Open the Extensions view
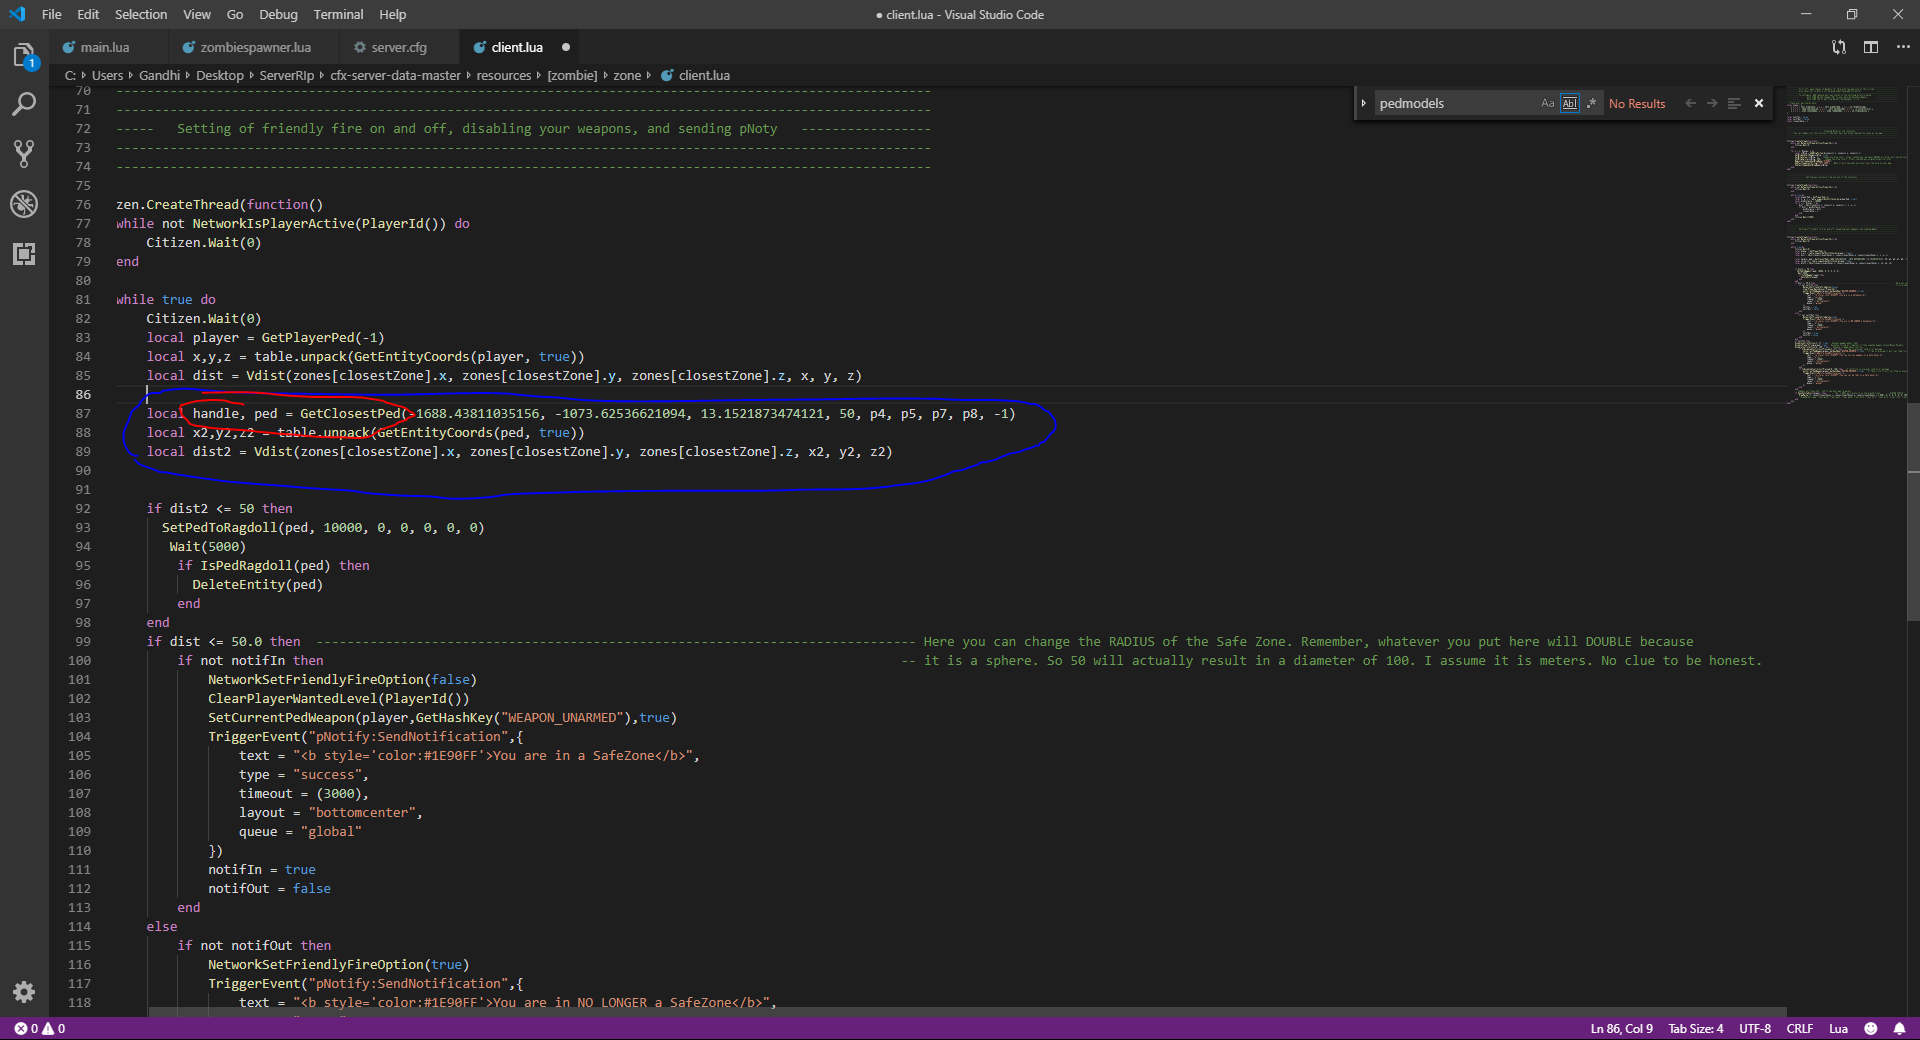 (24, 254)
